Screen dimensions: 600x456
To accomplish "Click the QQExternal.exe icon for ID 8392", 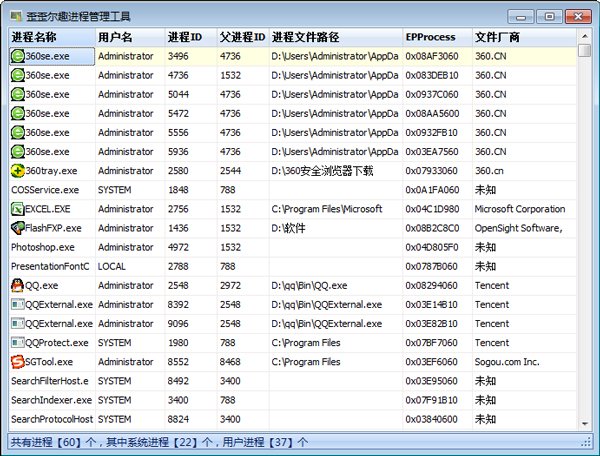I will [18, 305].
